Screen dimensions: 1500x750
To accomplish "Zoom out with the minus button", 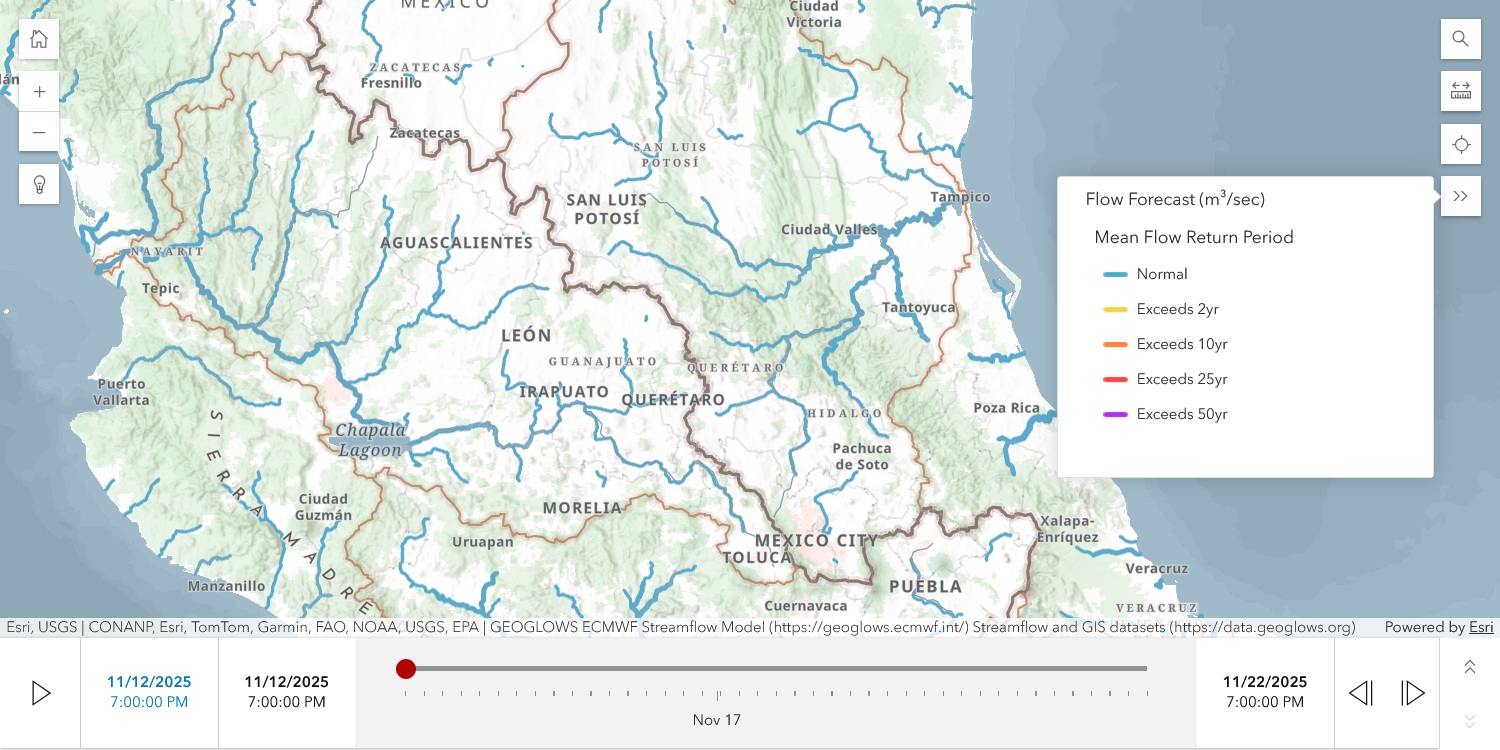I will (x=39, y=132).
